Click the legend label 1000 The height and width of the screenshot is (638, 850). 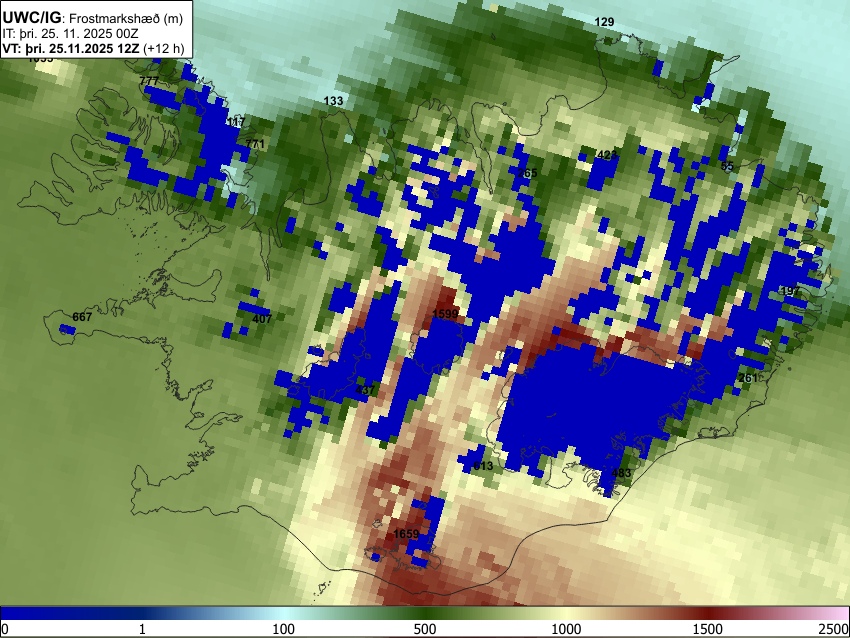[x=566, y=629]
